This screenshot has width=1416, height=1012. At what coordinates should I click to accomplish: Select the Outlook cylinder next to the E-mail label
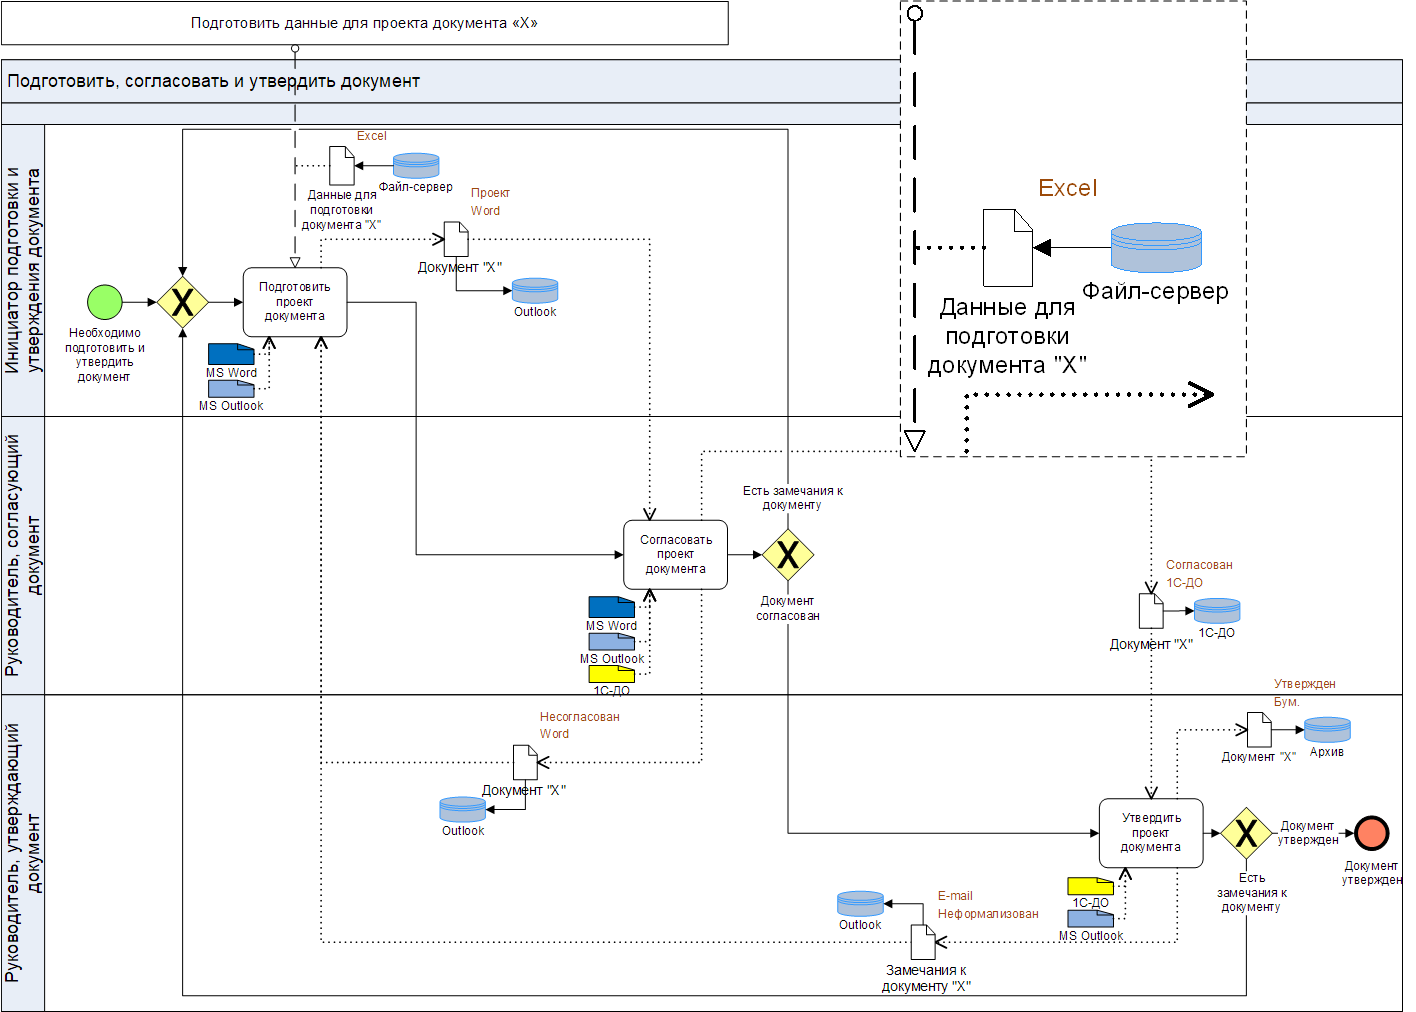(860, 904)
